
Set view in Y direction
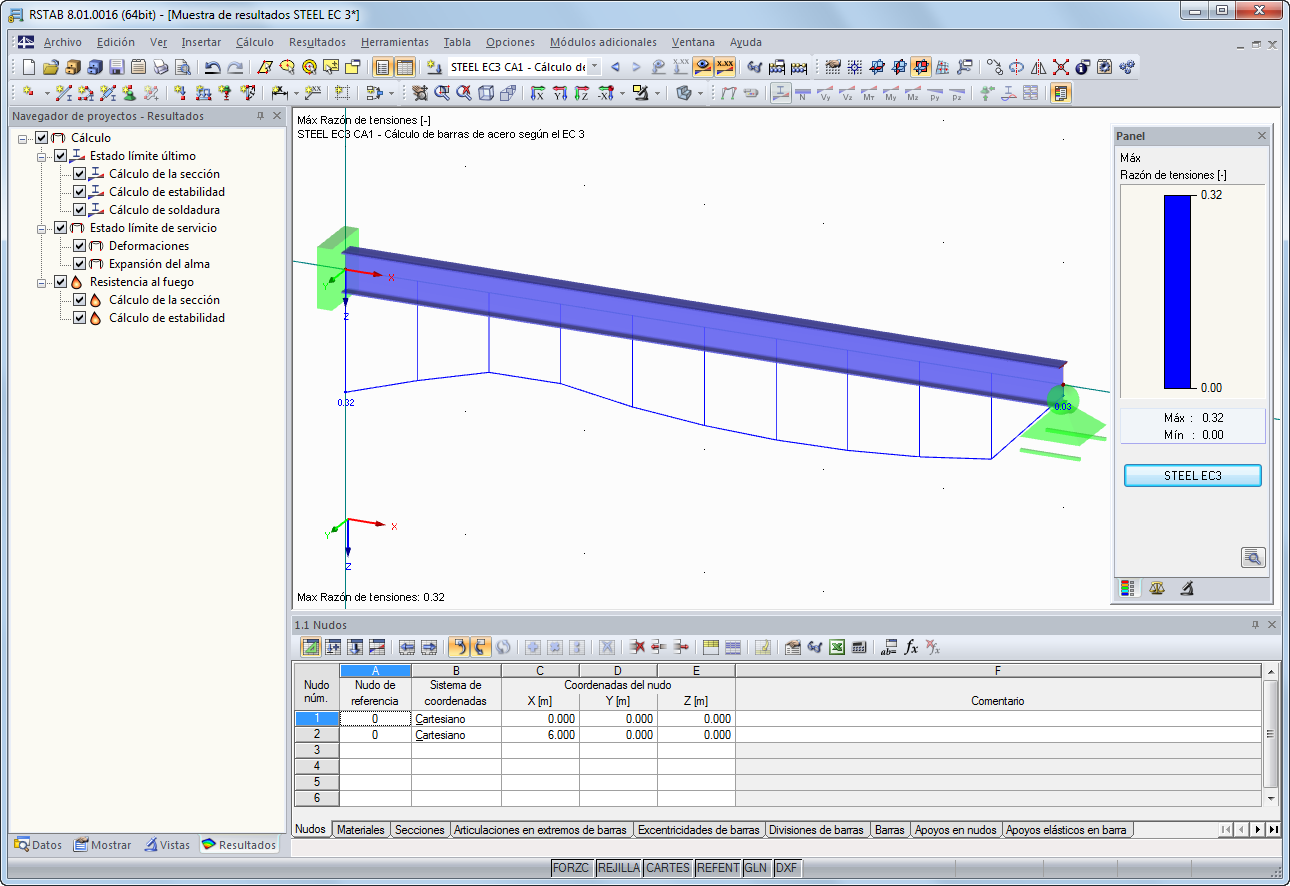559,94
